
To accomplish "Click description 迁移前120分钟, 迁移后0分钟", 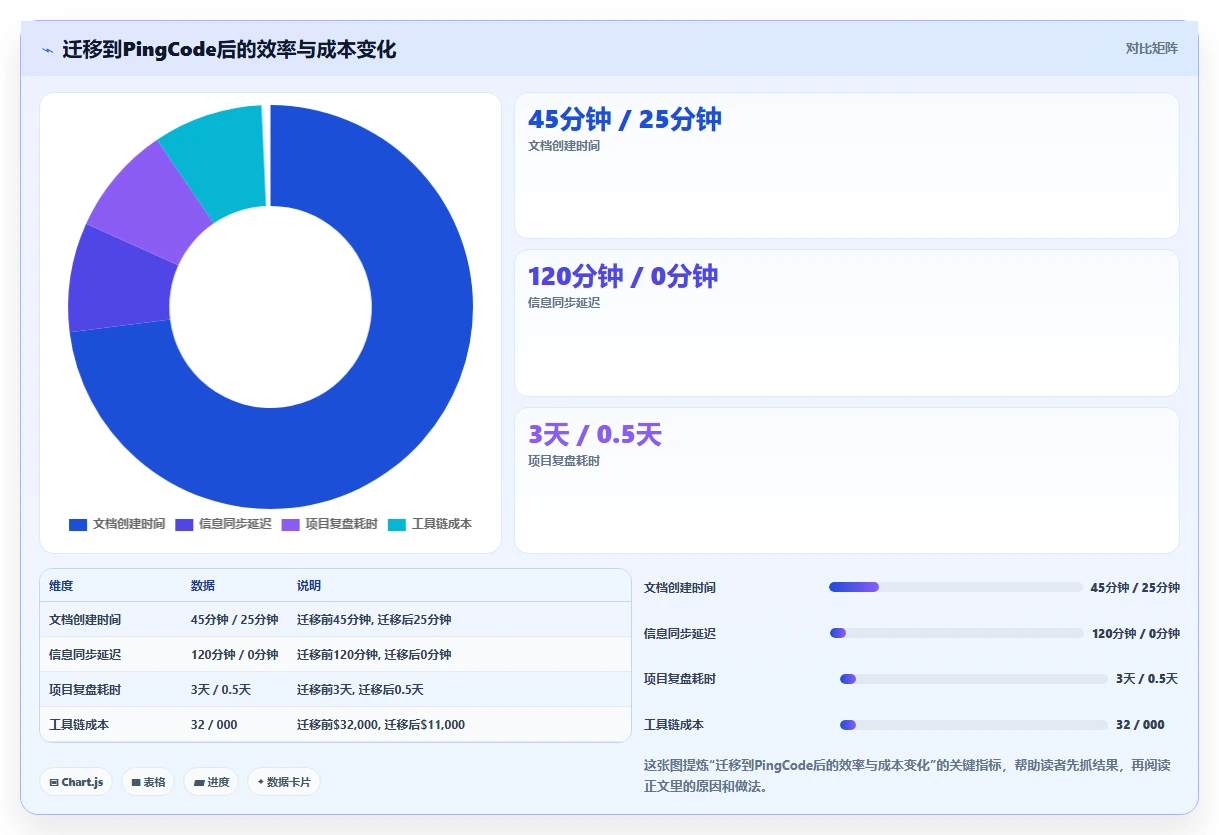I will coord(374,655).
